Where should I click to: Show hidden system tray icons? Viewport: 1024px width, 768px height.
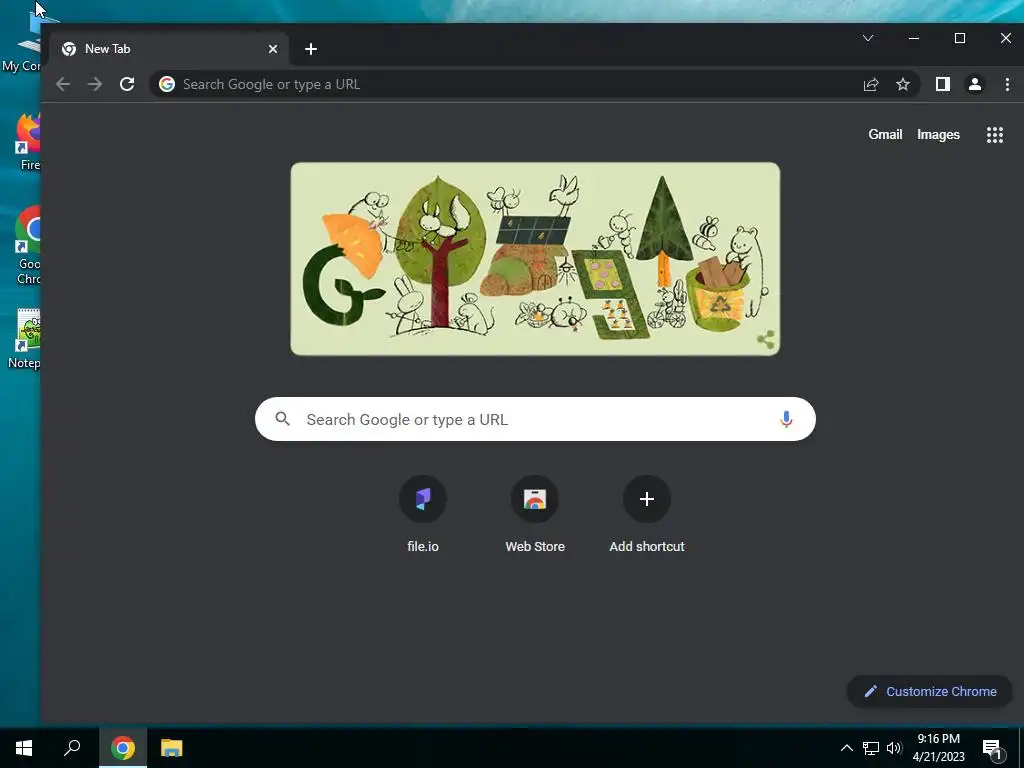point(846,748)
